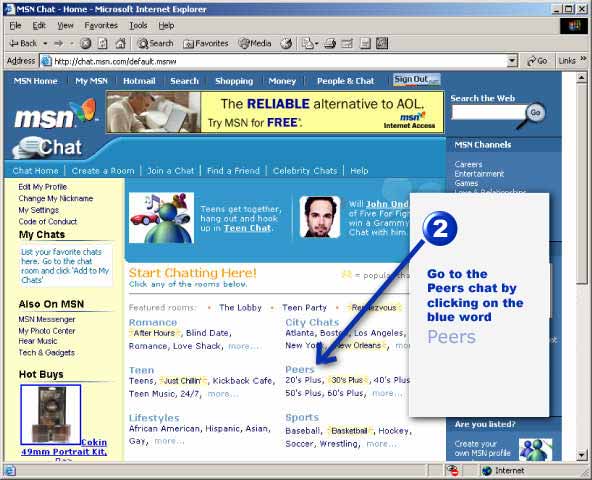Click the Edit page toolbar icon
Viewport: 592px width, 480px height.
347,43
